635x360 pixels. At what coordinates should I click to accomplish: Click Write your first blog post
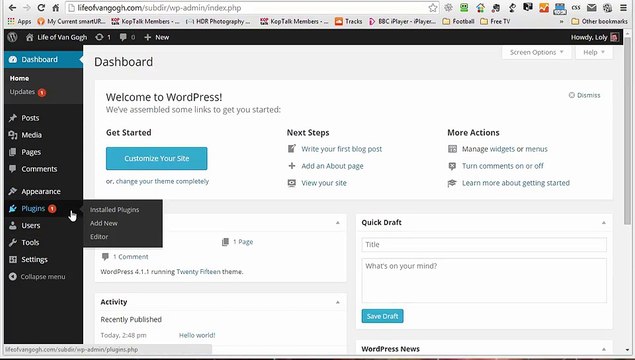point(341,149)
